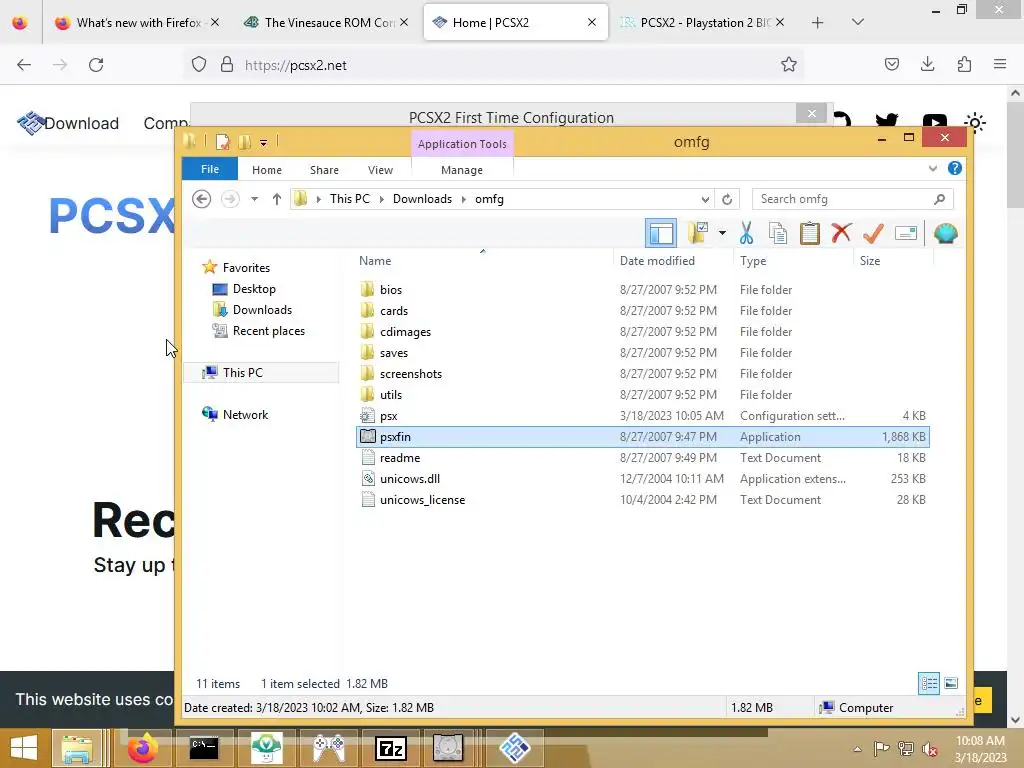Open recent locations dropdown arrow

[x=254, y=199]
